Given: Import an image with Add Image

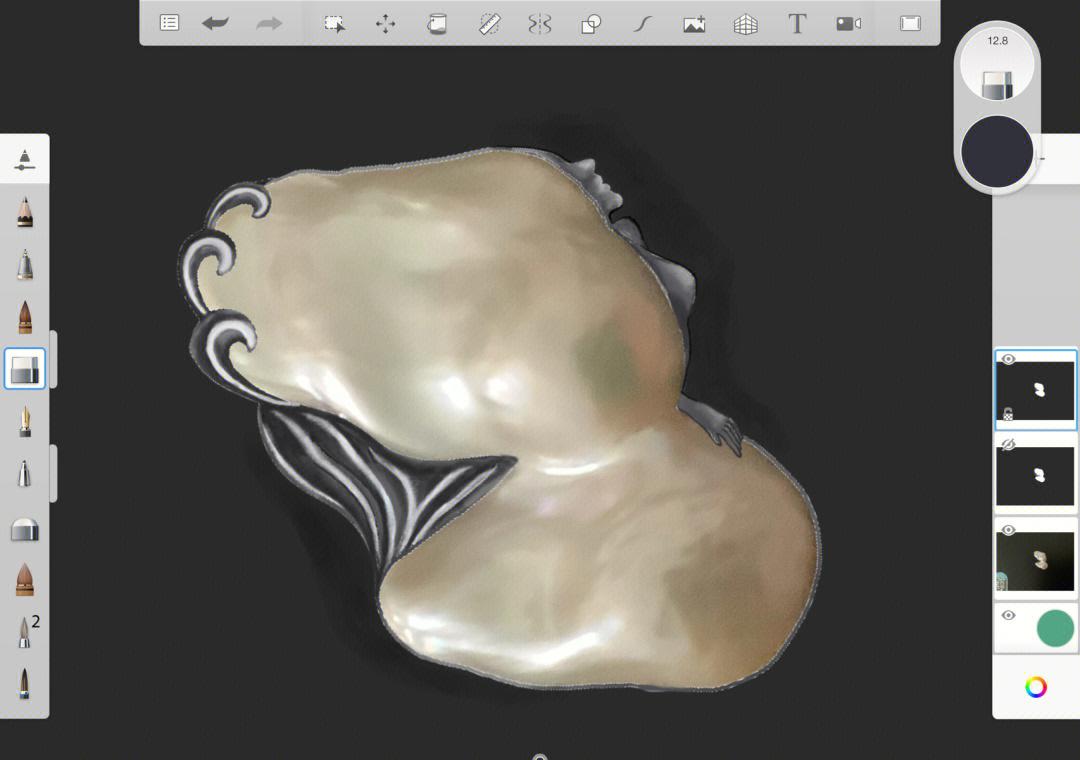Looking at the screenshot, I should [694, 24].
